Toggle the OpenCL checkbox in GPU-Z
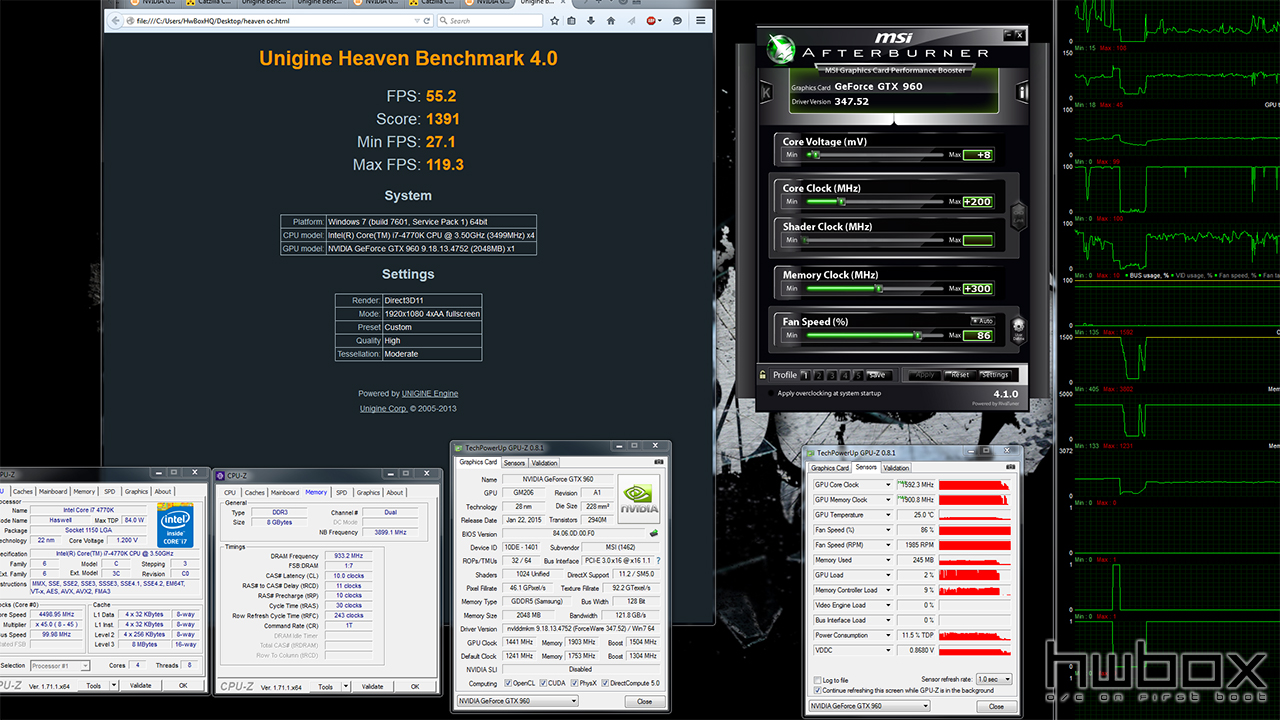The height and width of the screenshot is (720, 1280). [x=506, y=683]
